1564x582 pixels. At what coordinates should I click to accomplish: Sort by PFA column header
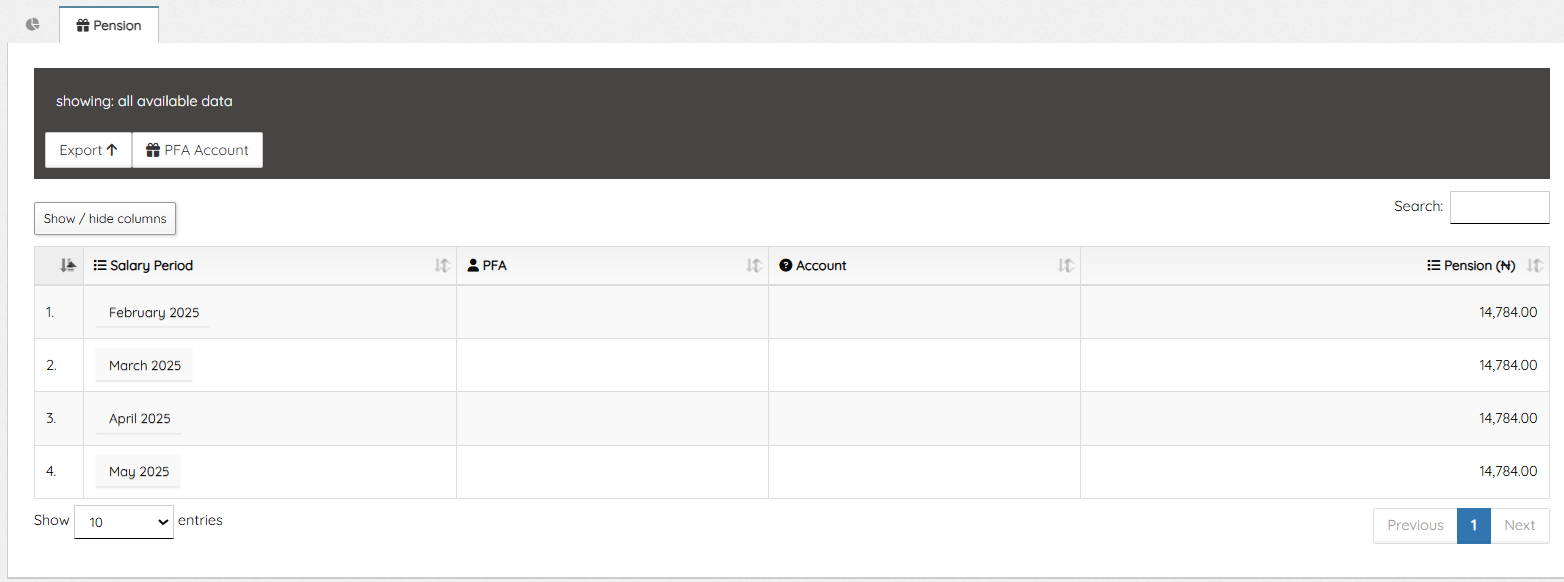pyautogui.click(x=612, y=266)
